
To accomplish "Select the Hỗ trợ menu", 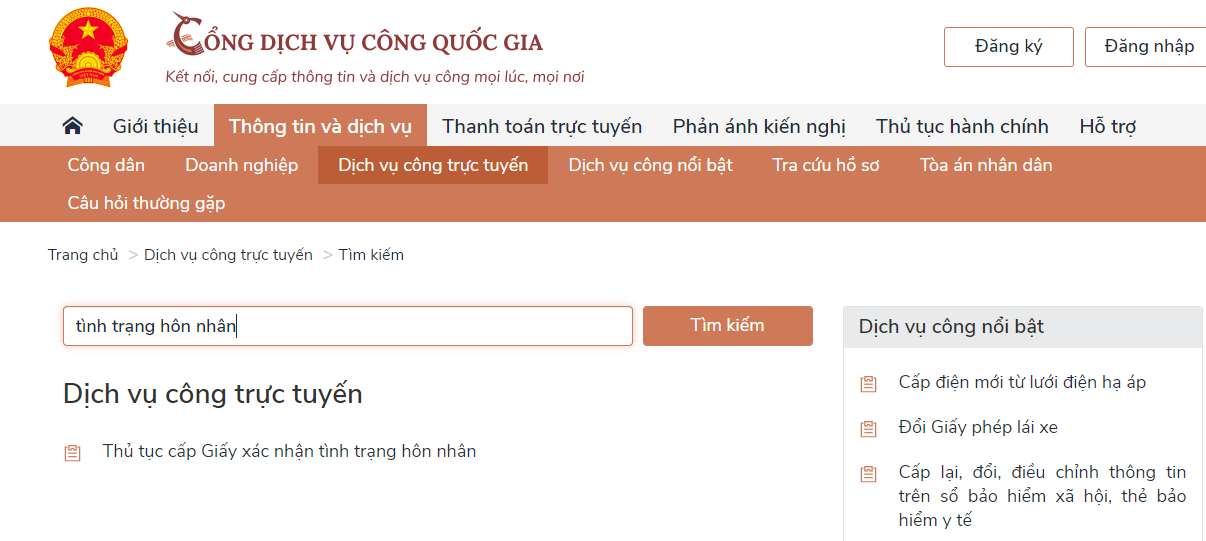I will [x=1107, y=126].
